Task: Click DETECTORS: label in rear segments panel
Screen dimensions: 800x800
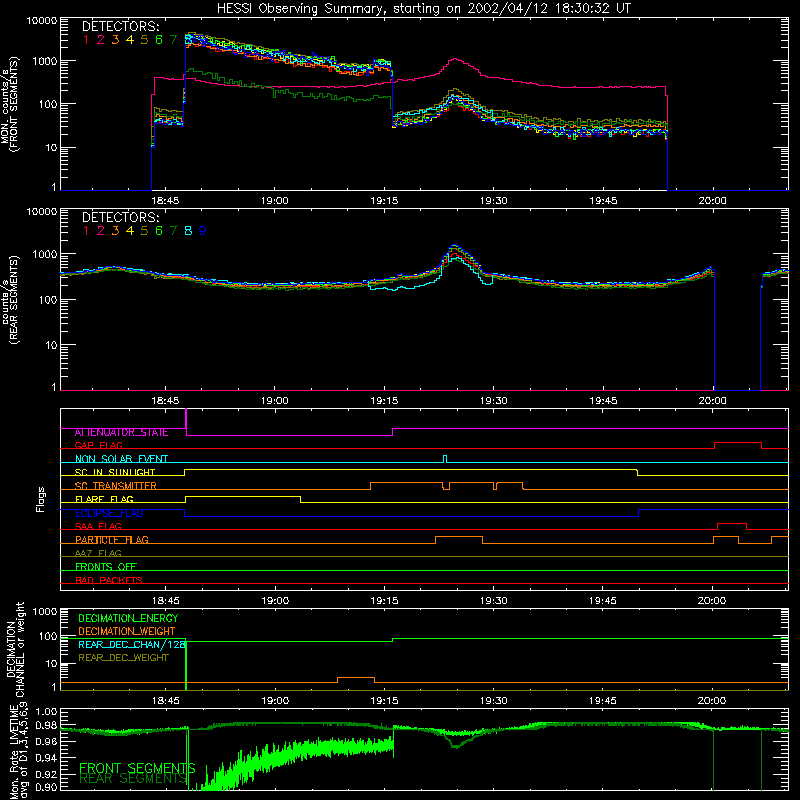Action: (x=121, y=217)
